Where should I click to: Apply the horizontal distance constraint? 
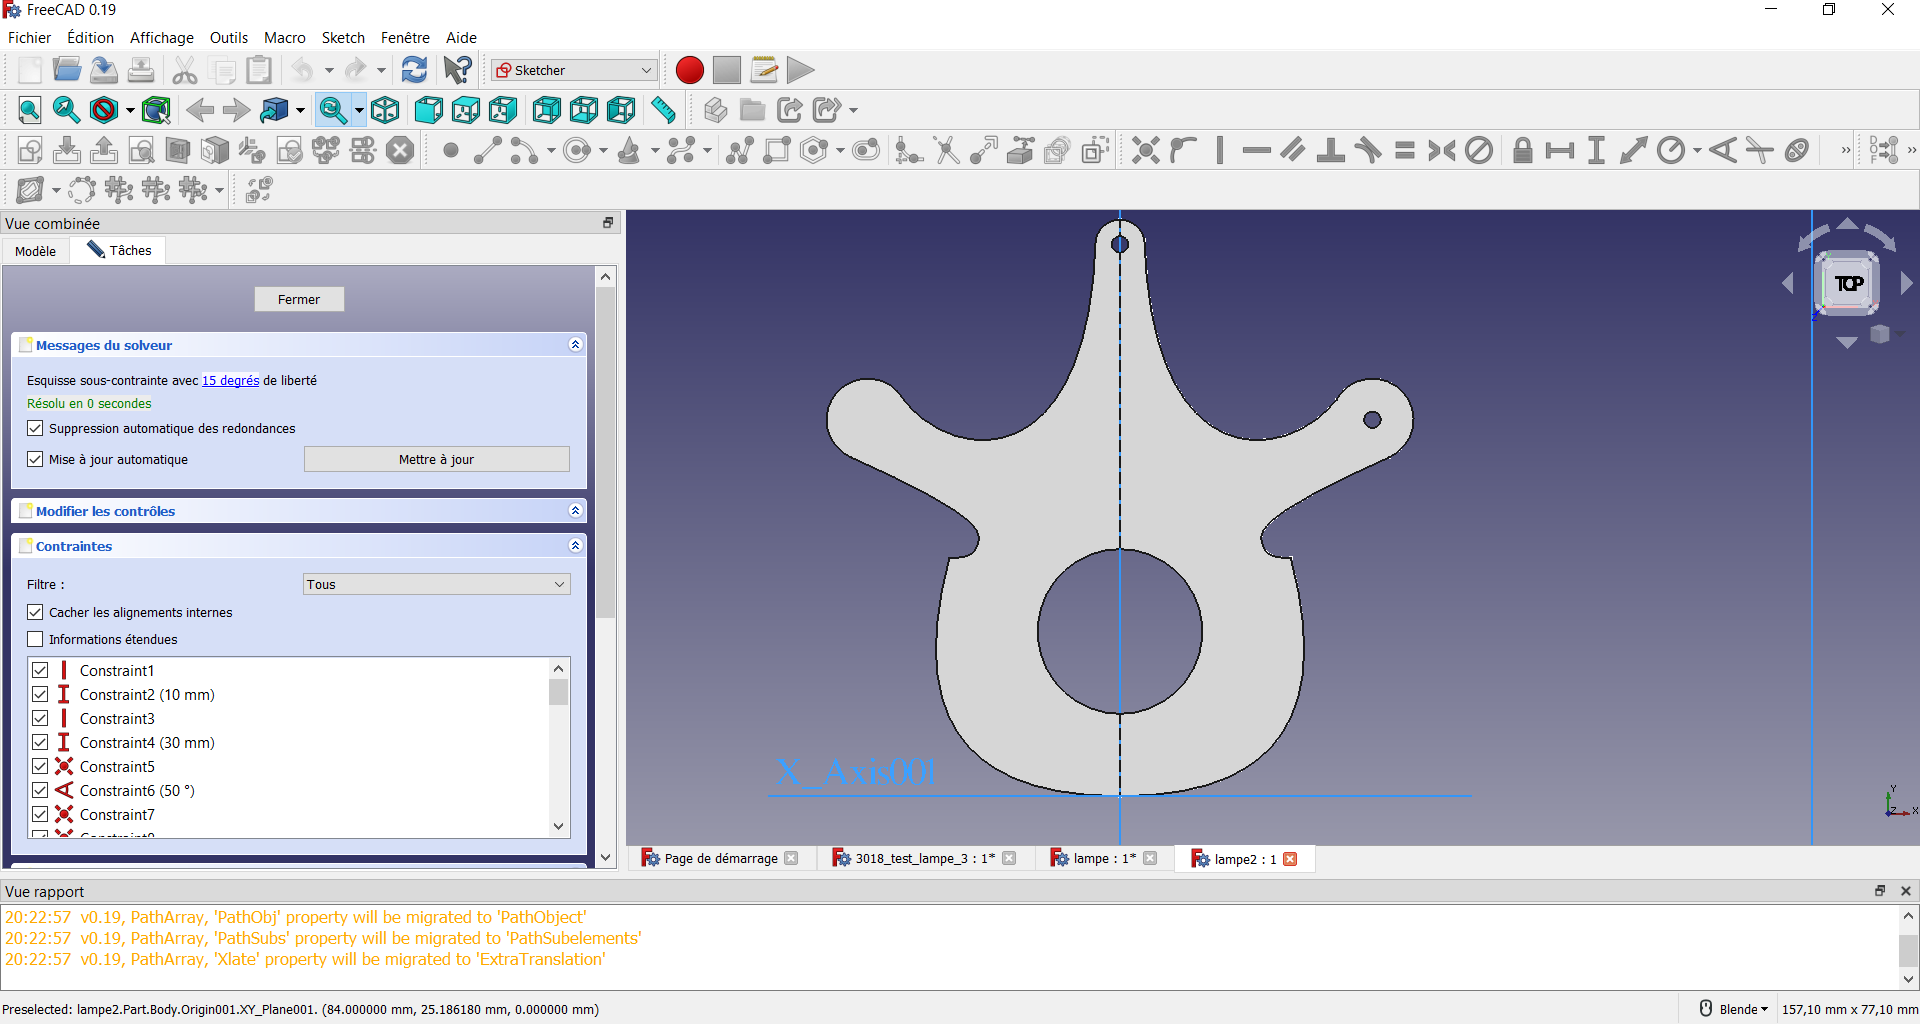(1559, 150)
